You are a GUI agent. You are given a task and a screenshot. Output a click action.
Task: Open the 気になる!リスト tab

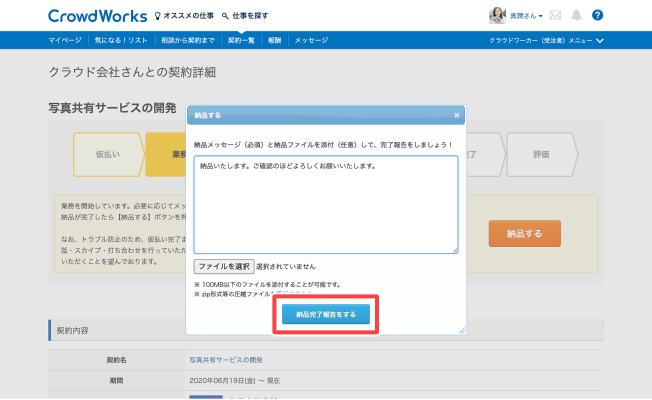(119, 40)
